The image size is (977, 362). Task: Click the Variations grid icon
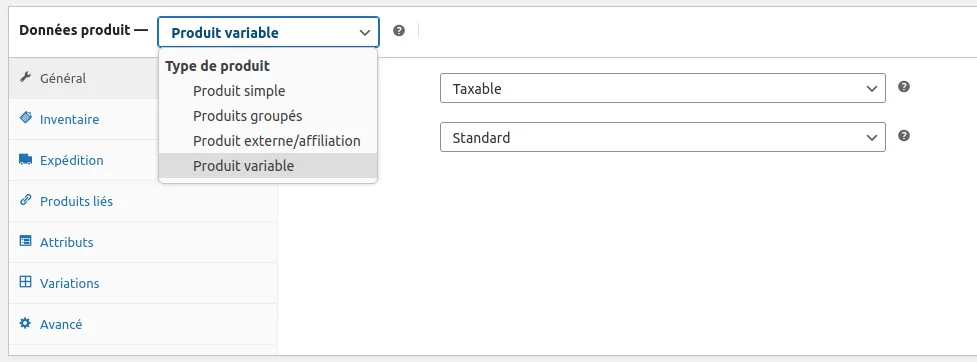pos(26,283)
